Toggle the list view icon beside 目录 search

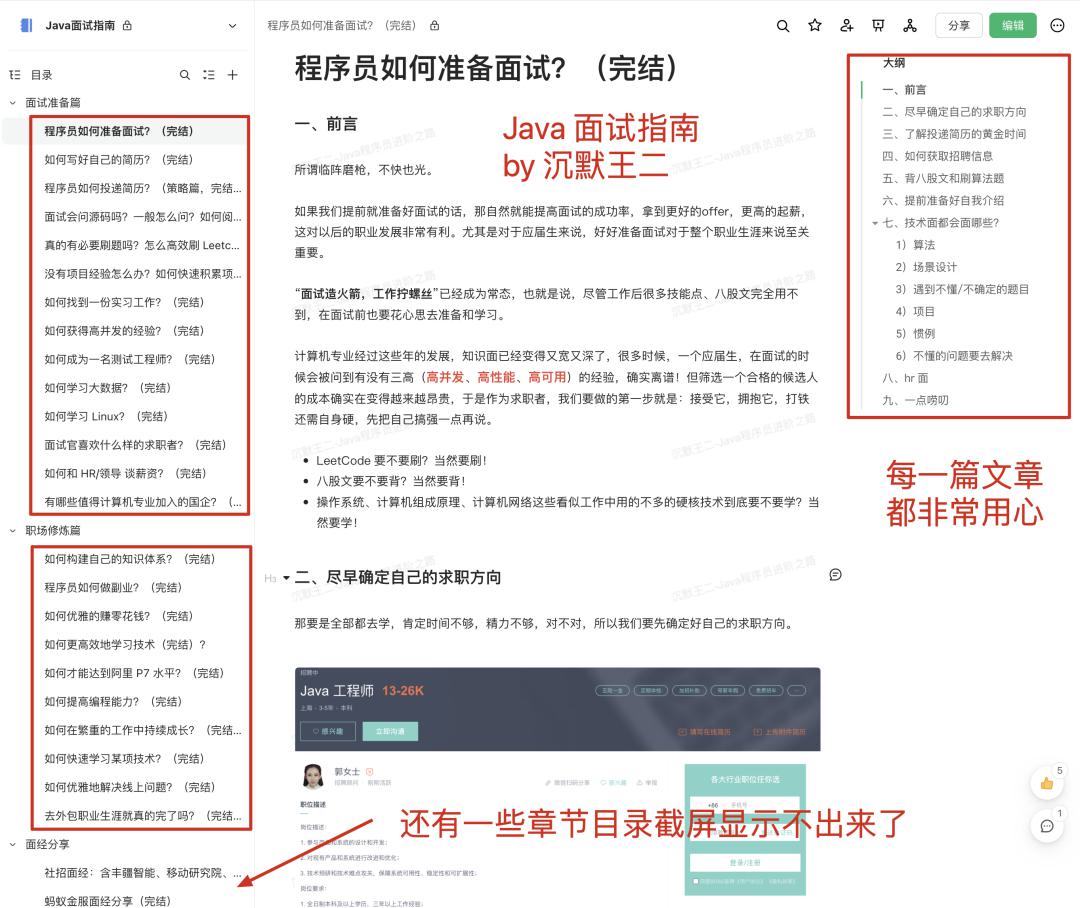pyautogui.click(x=209, y=75)
